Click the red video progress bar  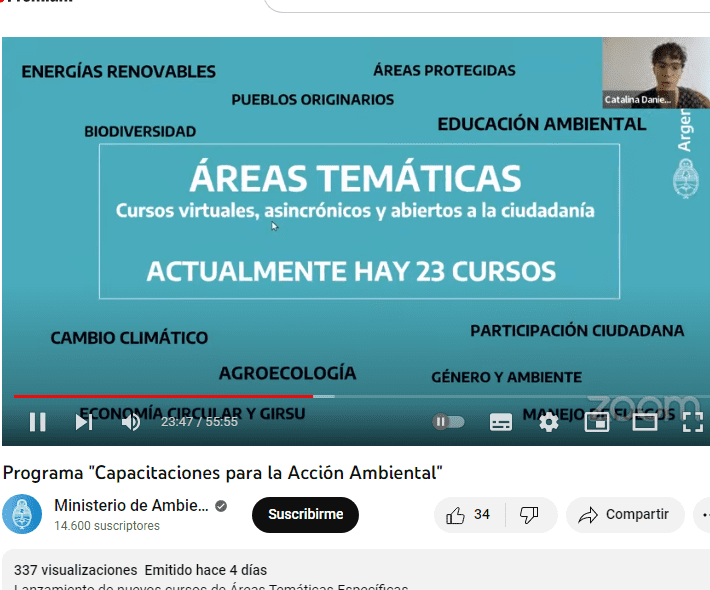tap(160, 397)
